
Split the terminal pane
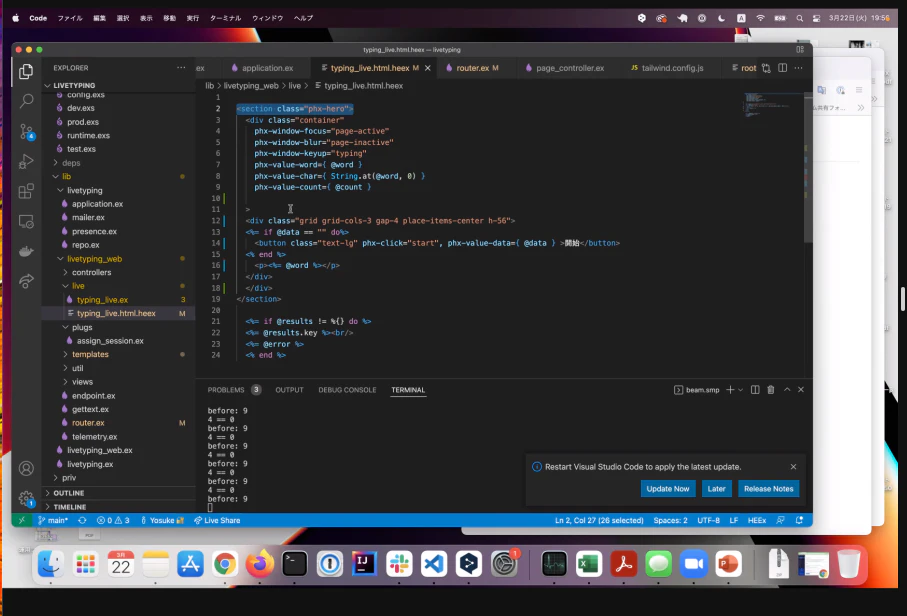755,390
